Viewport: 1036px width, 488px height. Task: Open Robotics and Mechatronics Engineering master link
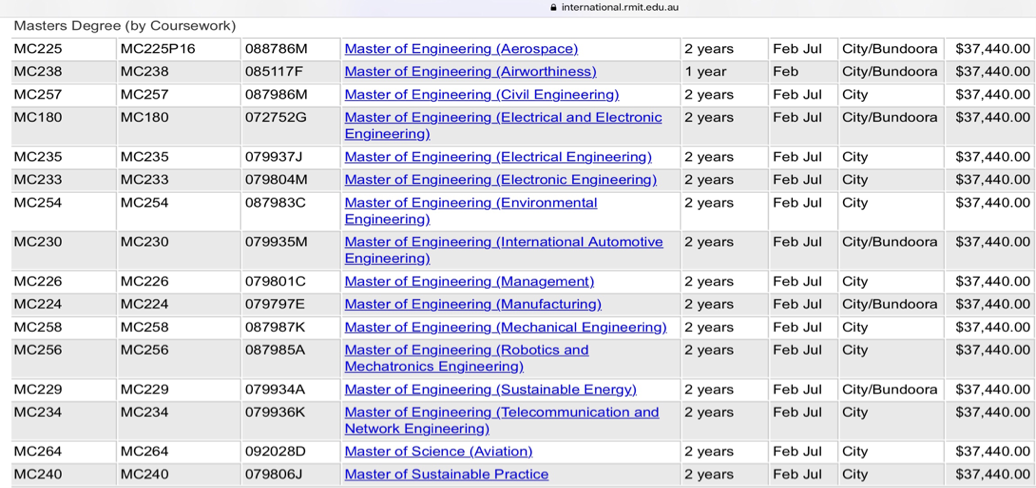466,351
